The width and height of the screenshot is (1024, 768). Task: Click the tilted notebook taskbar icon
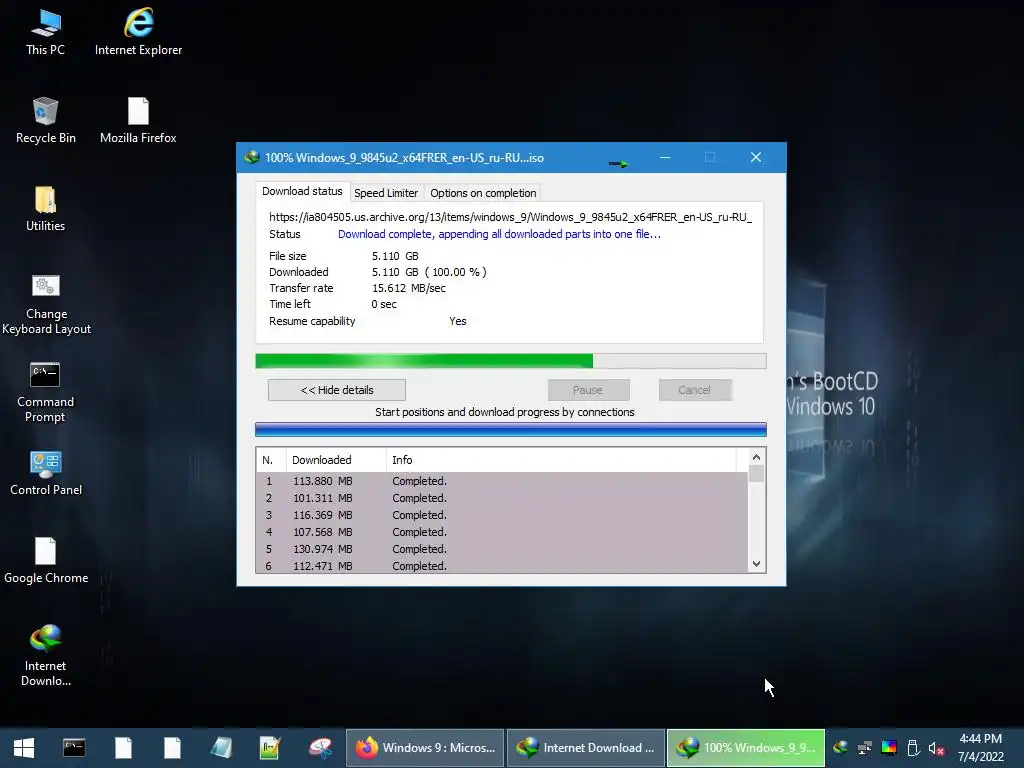point(221,748)
